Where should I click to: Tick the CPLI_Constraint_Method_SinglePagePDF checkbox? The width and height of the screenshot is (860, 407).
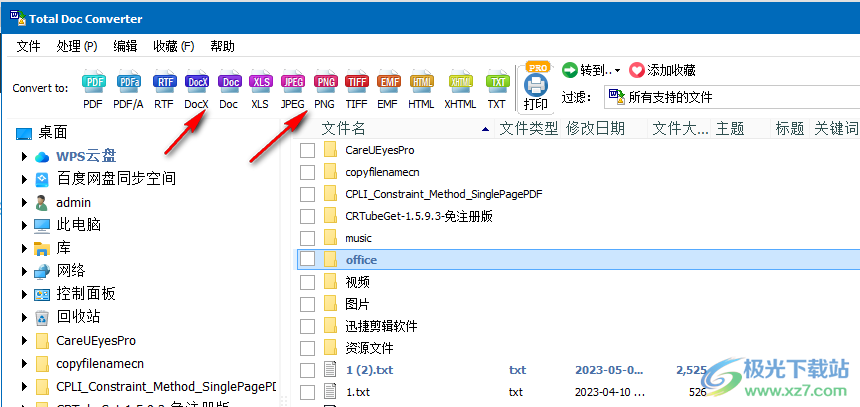point(308,194)
